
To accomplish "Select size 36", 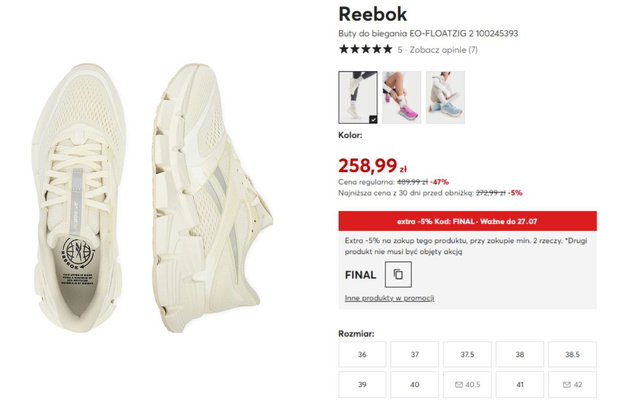I will pos(362,354).
